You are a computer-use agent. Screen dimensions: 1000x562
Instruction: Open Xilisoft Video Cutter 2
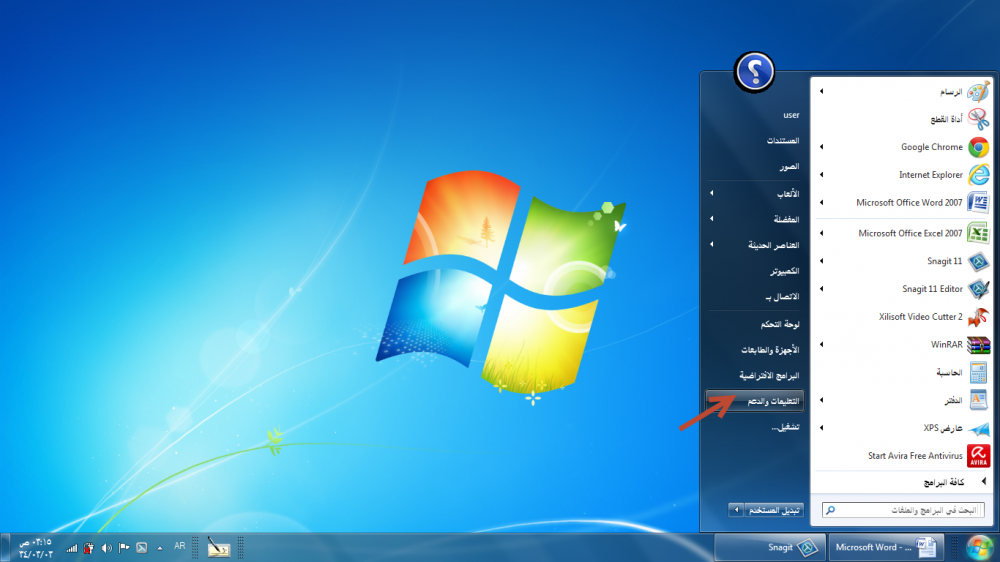920,317
